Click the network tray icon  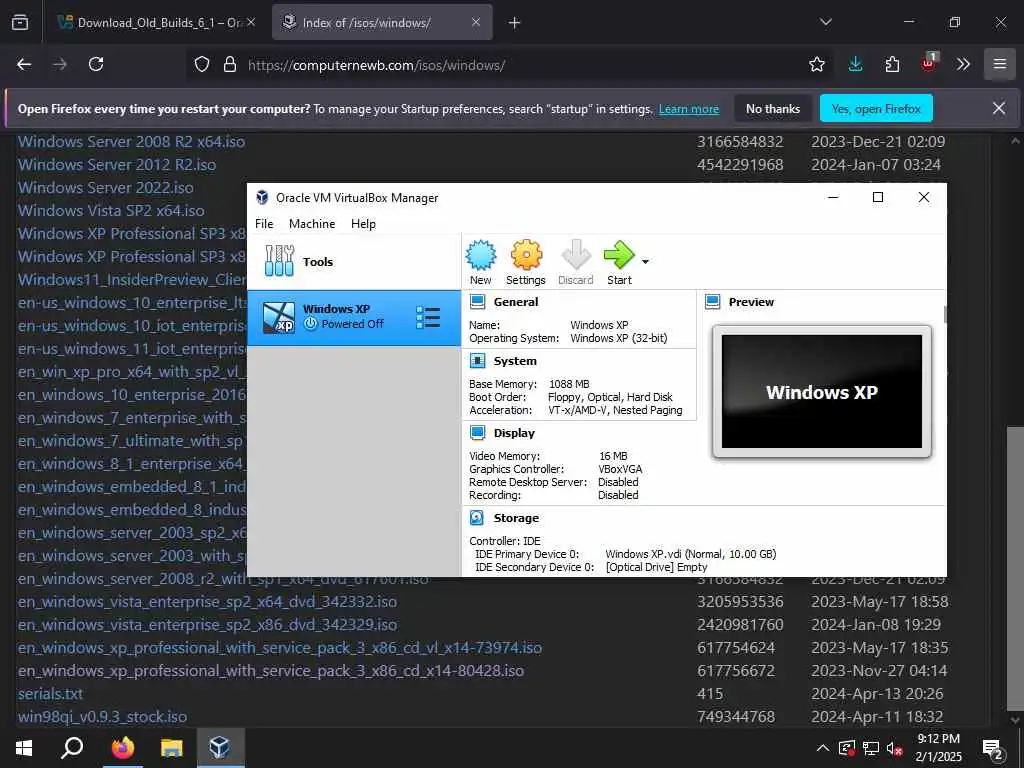pyautogui.click(x=871, y=748)
